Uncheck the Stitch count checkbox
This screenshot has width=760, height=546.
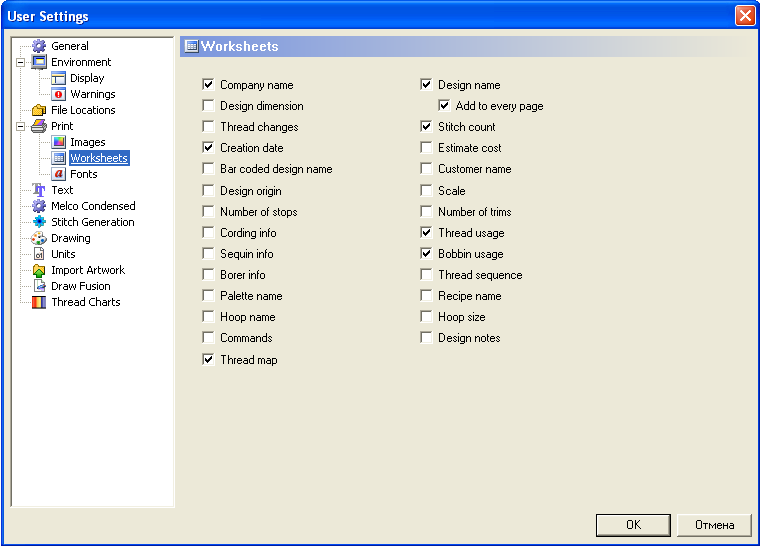click(426, 127)
